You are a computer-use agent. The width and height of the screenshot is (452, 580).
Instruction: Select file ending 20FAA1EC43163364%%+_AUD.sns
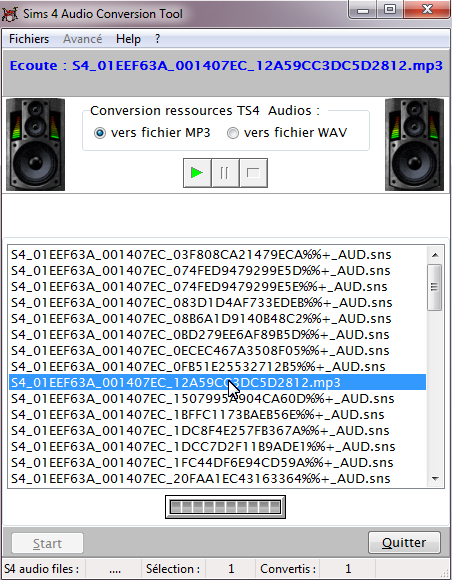click(x=217, y=479)
